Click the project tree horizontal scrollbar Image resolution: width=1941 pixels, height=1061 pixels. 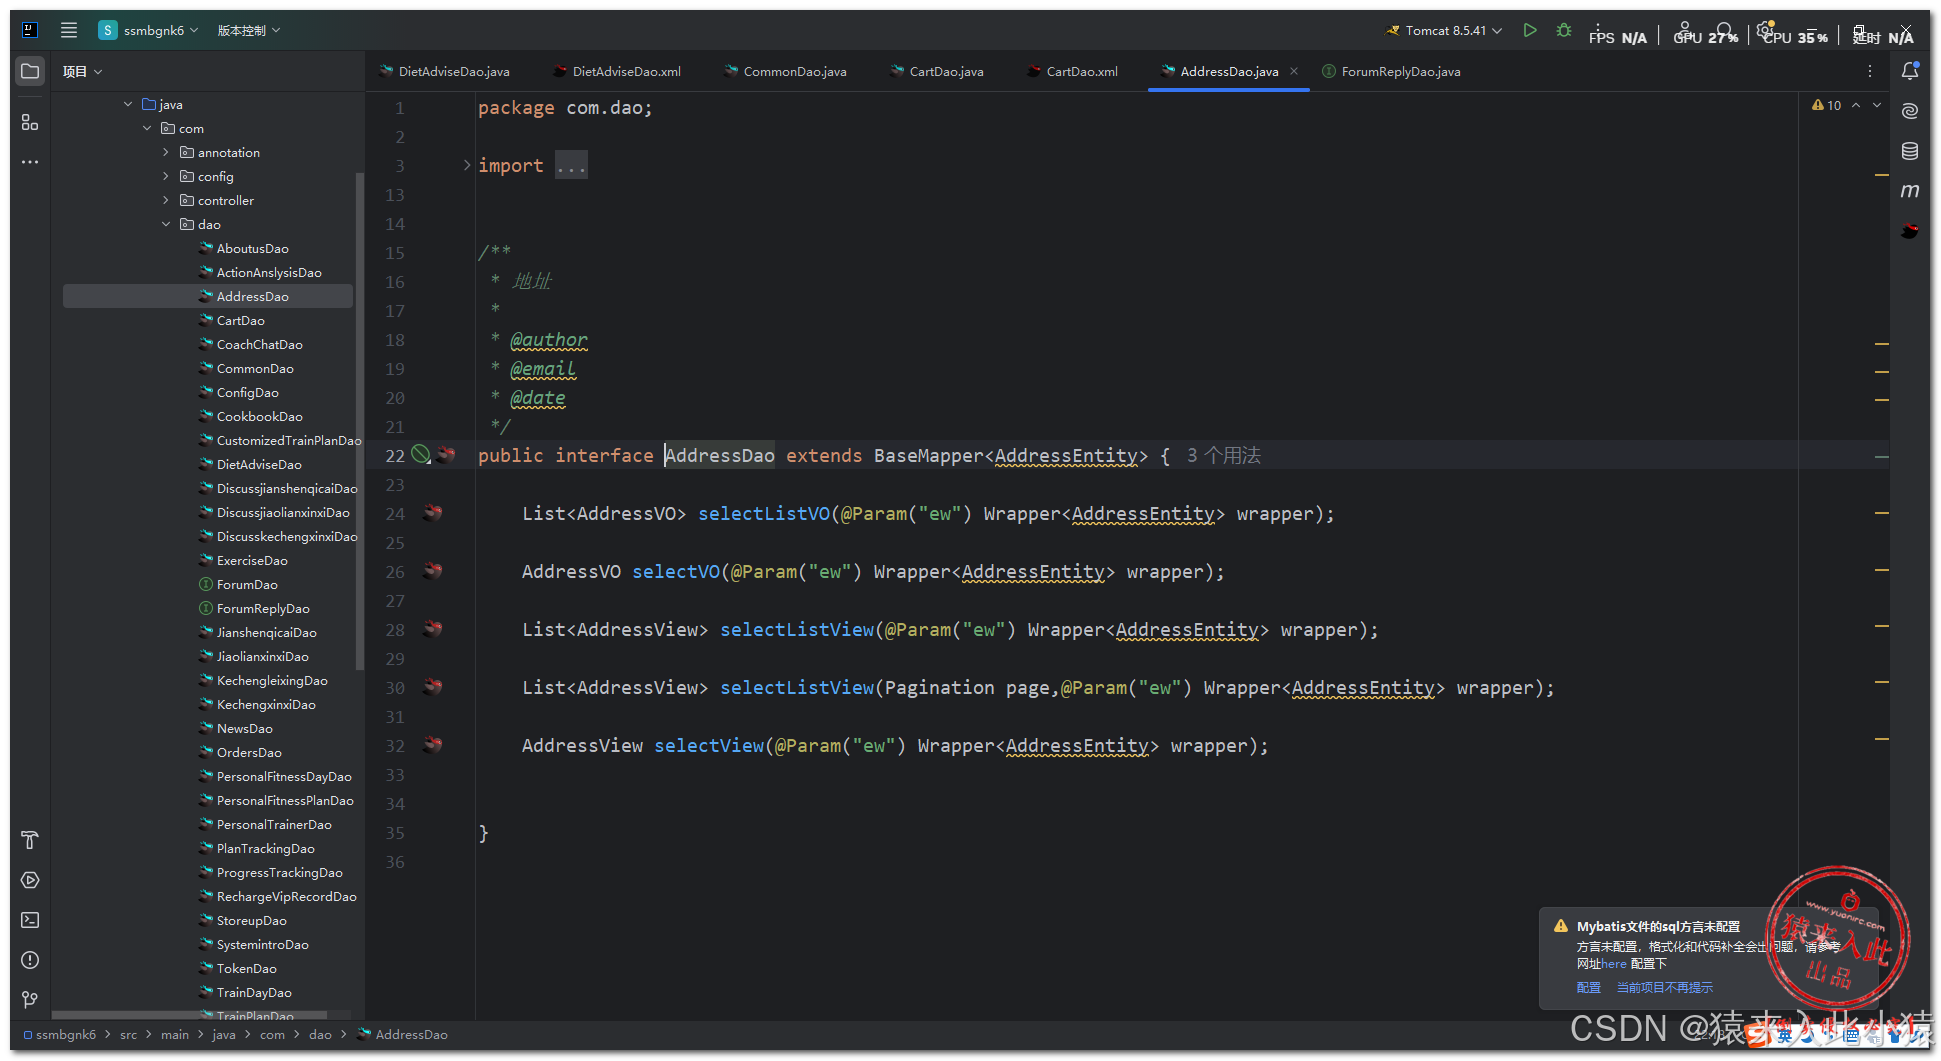click(190, 1016)
